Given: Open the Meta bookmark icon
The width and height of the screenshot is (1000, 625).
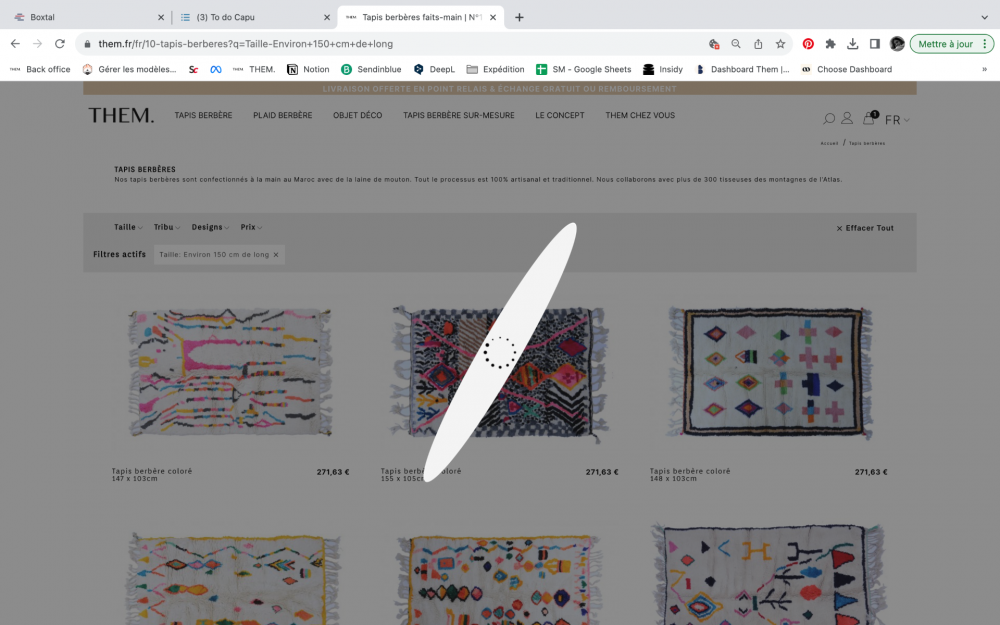Looking at the screenshot, I should [216, 69].
